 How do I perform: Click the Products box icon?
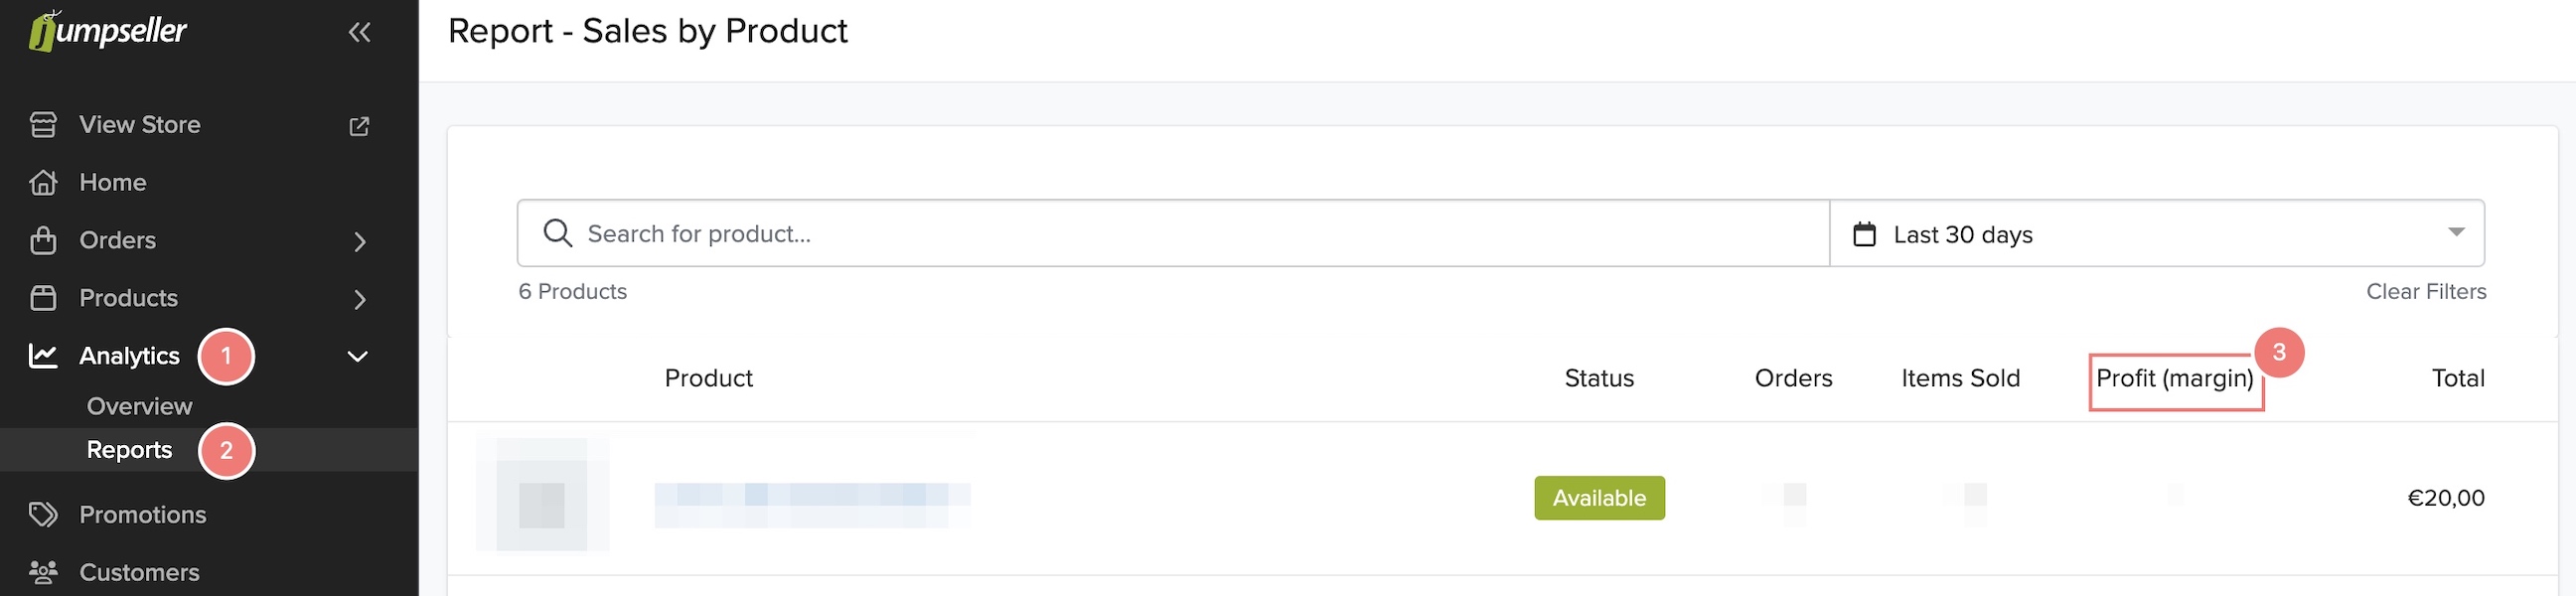click(x=43, y=298)
